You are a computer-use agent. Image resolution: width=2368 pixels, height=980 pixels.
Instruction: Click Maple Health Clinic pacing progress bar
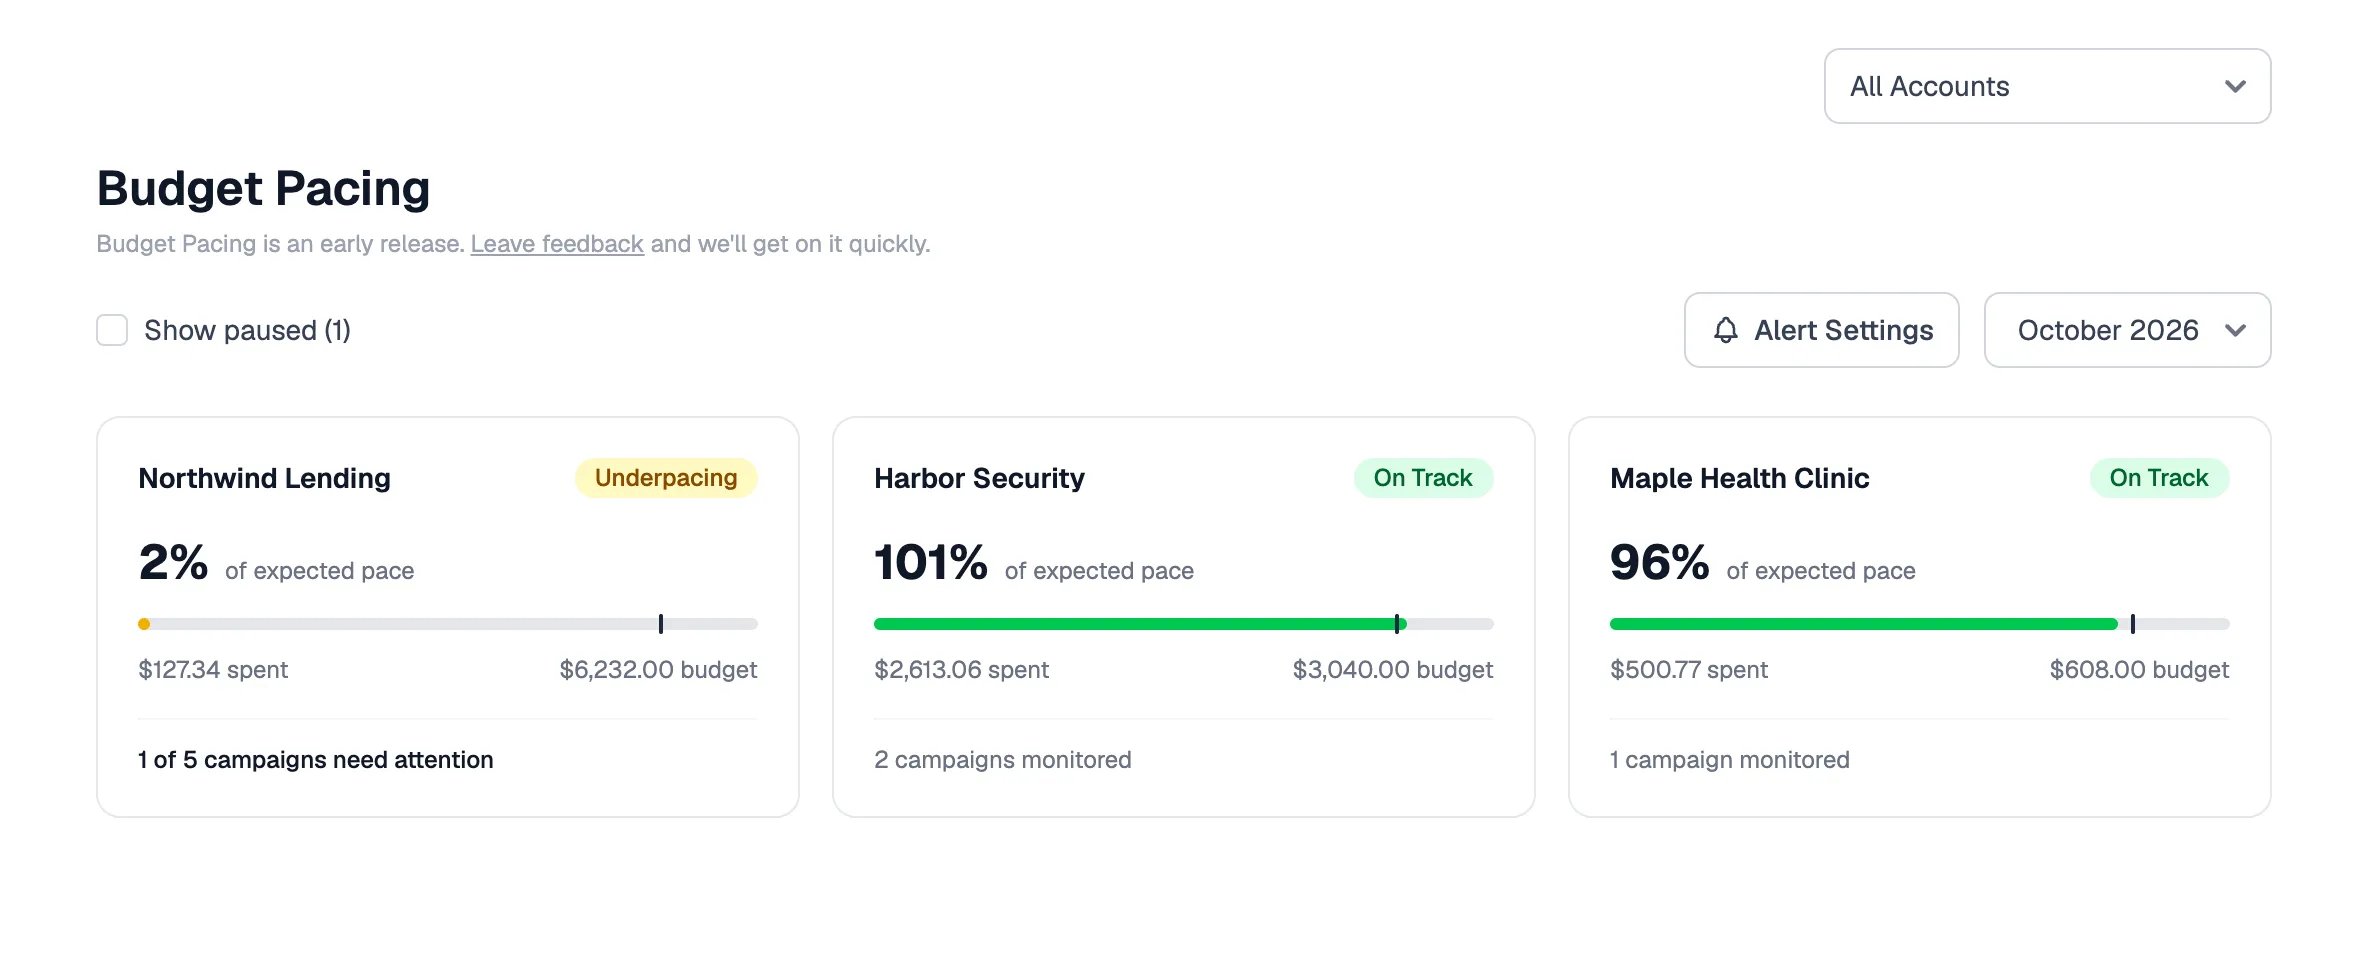1920,624
